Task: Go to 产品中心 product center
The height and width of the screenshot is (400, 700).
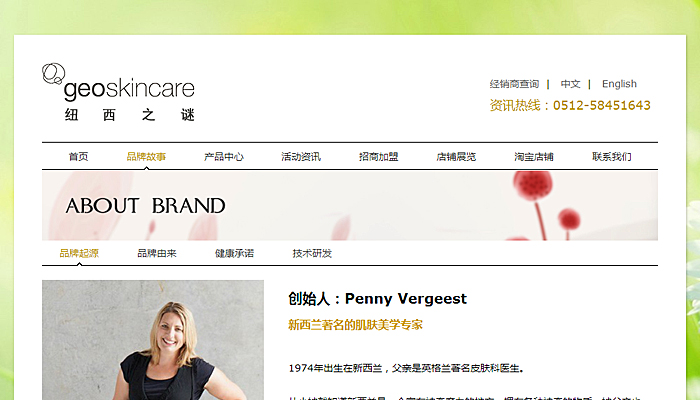Action: (224, 157)
